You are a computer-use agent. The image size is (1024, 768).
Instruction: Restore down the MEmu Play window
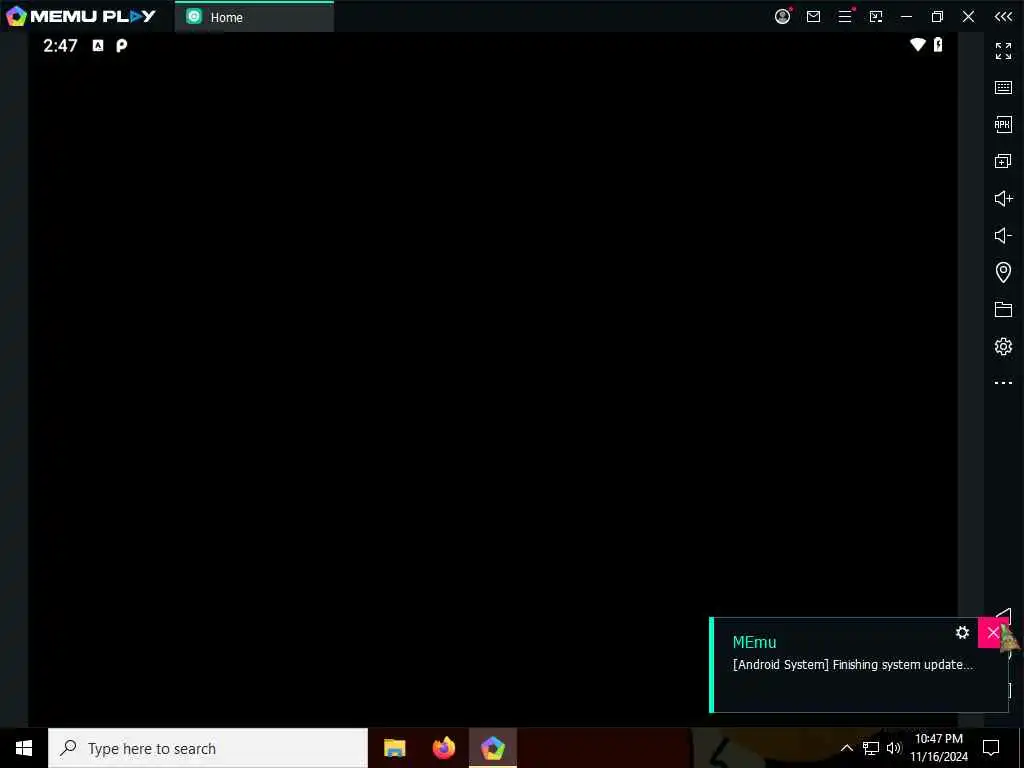click(x=937, y=16)
